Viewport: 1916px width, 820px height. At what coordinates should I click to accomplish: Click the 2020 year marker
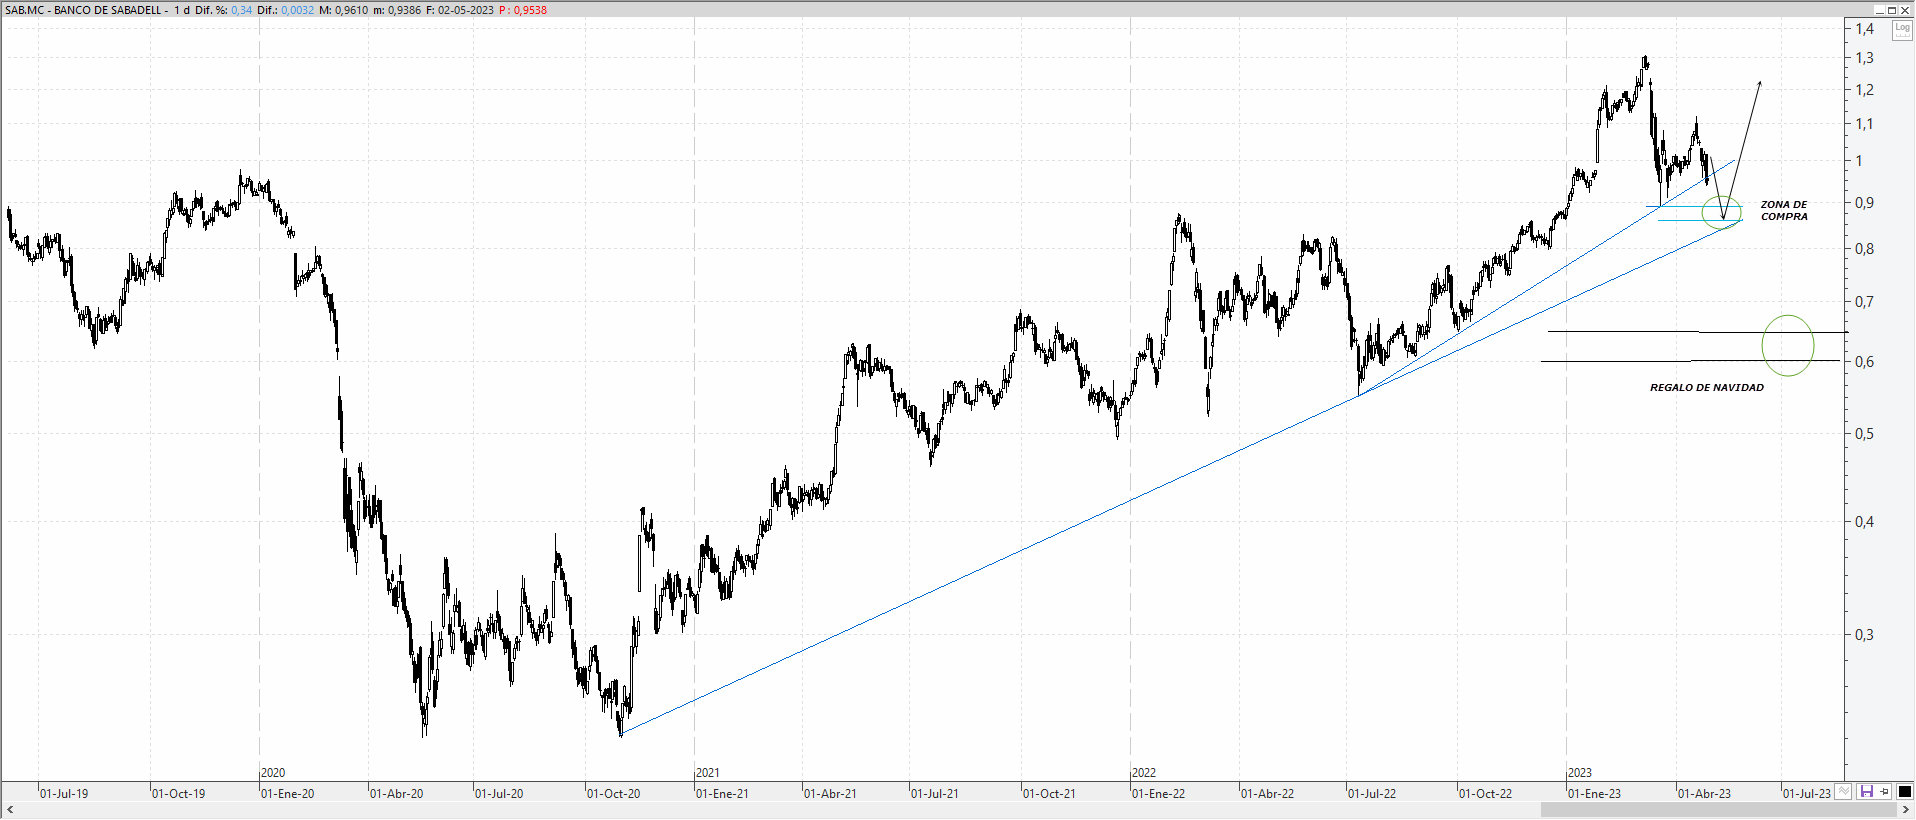tap(273, 773)
